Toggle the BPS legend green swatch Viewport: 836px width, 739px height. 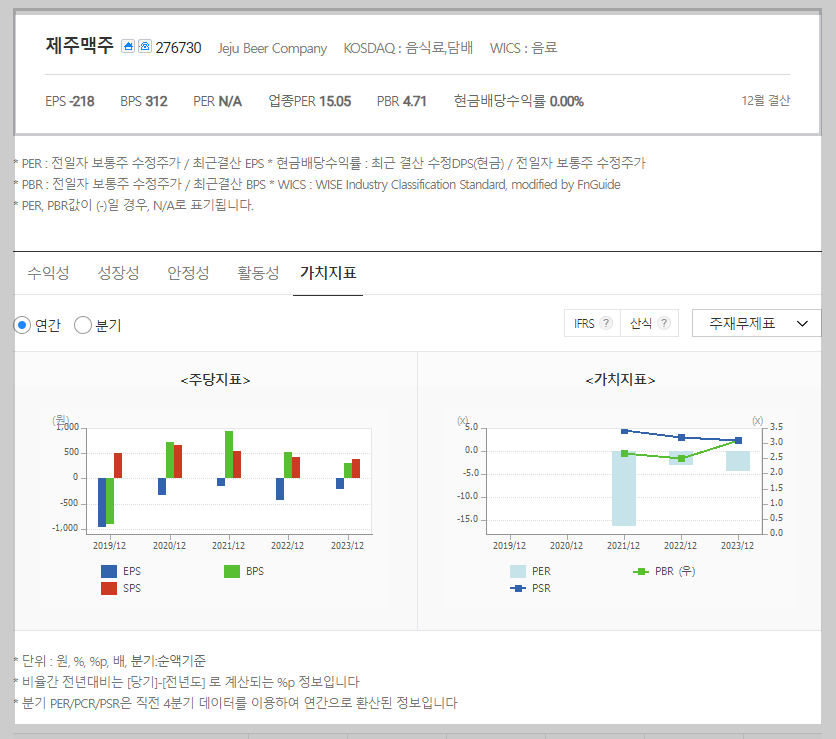[232, 572]
